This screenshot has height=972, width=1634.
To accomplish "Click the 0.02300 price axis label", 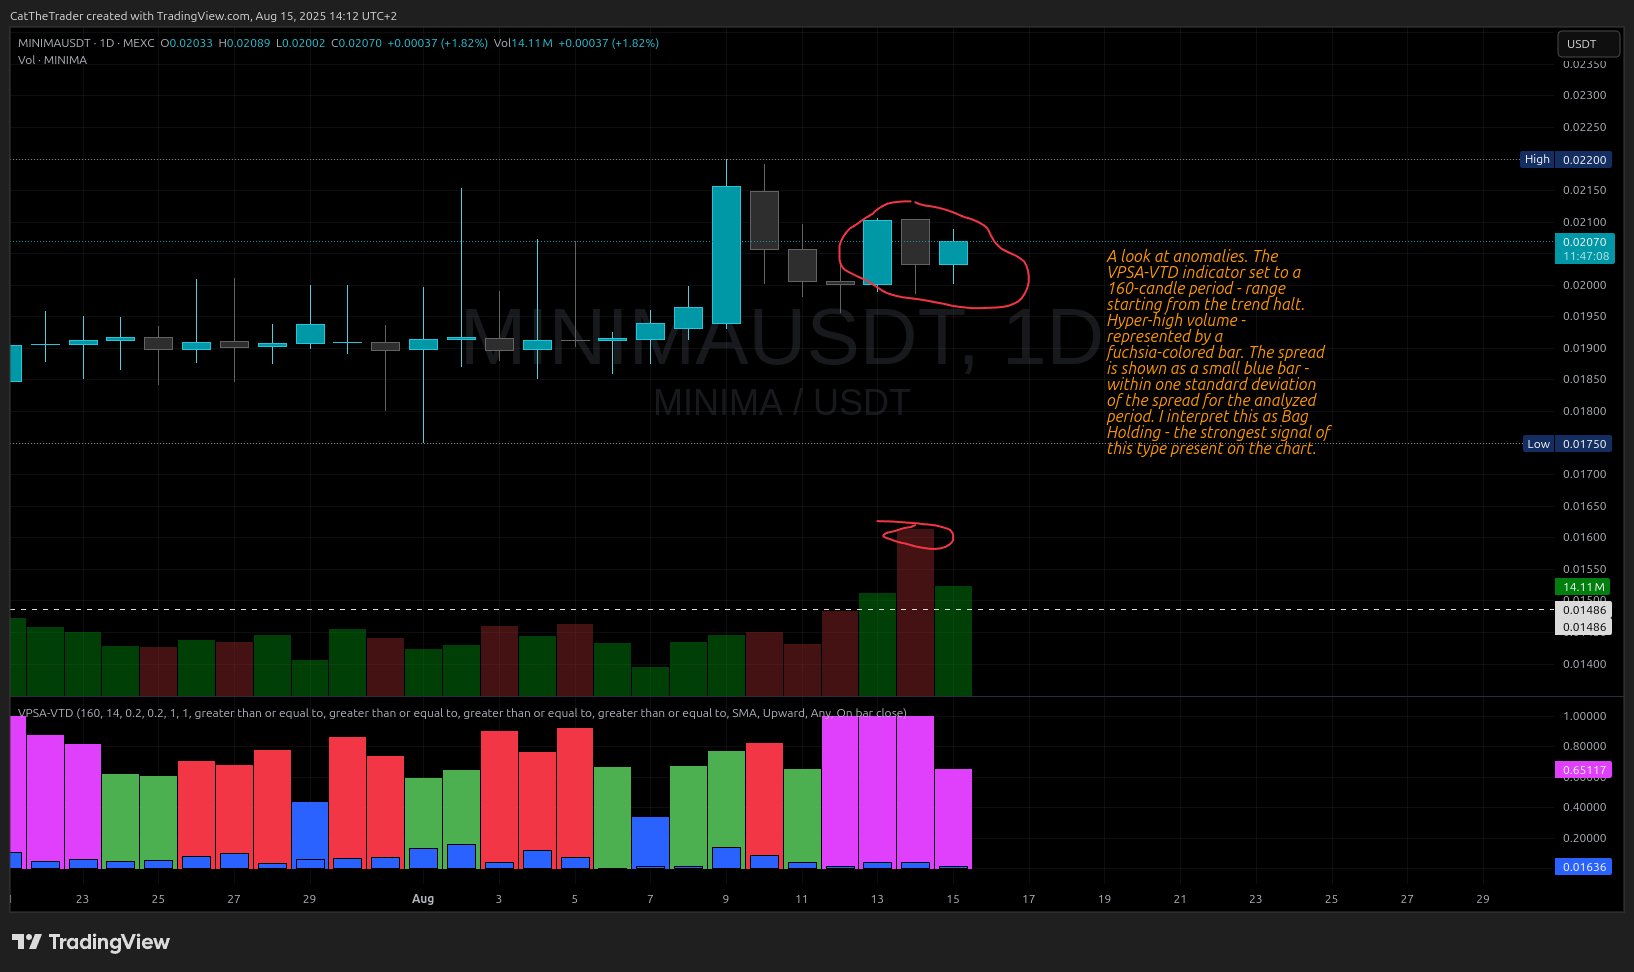I will (1585, 96).
